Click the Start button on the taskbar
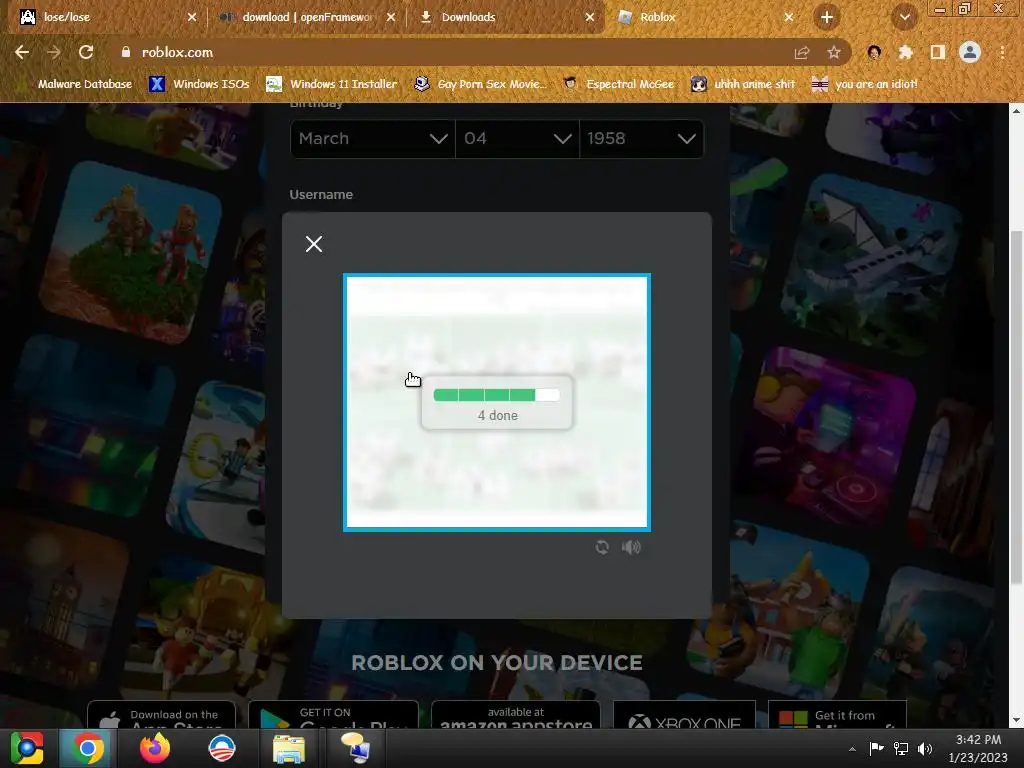 point(27,748)
